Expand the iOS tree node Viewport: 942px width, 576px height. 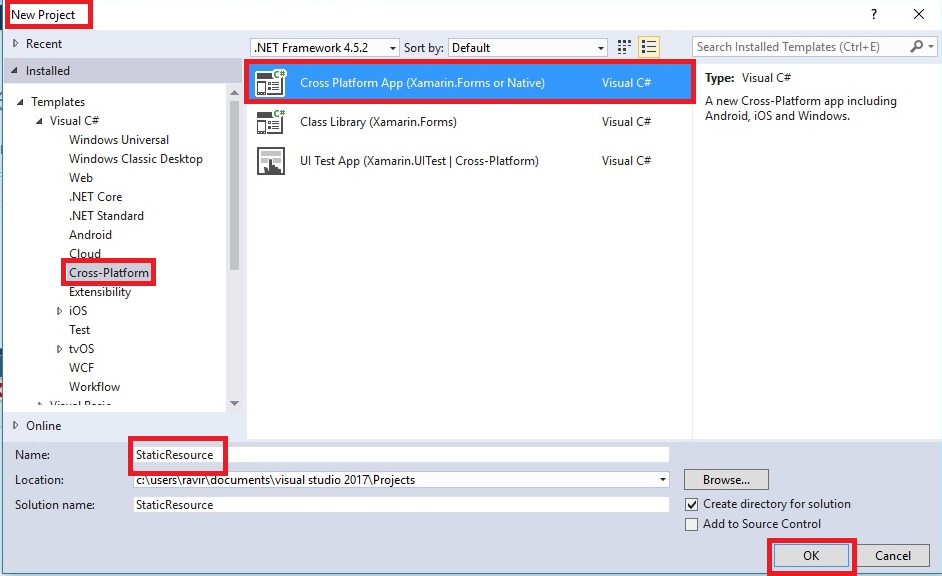[59, 311]
